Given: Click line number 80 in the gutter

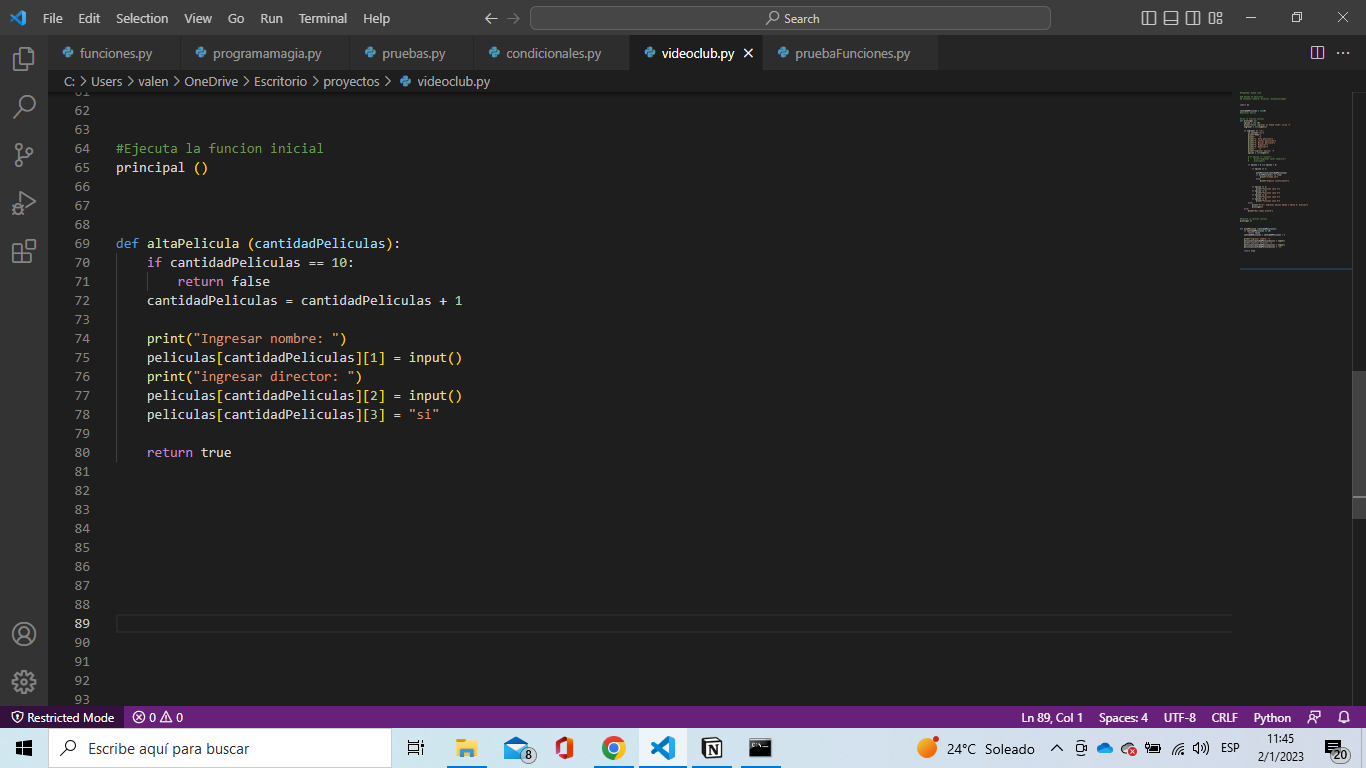Looking at the screenshot, I should coord(82,452).
